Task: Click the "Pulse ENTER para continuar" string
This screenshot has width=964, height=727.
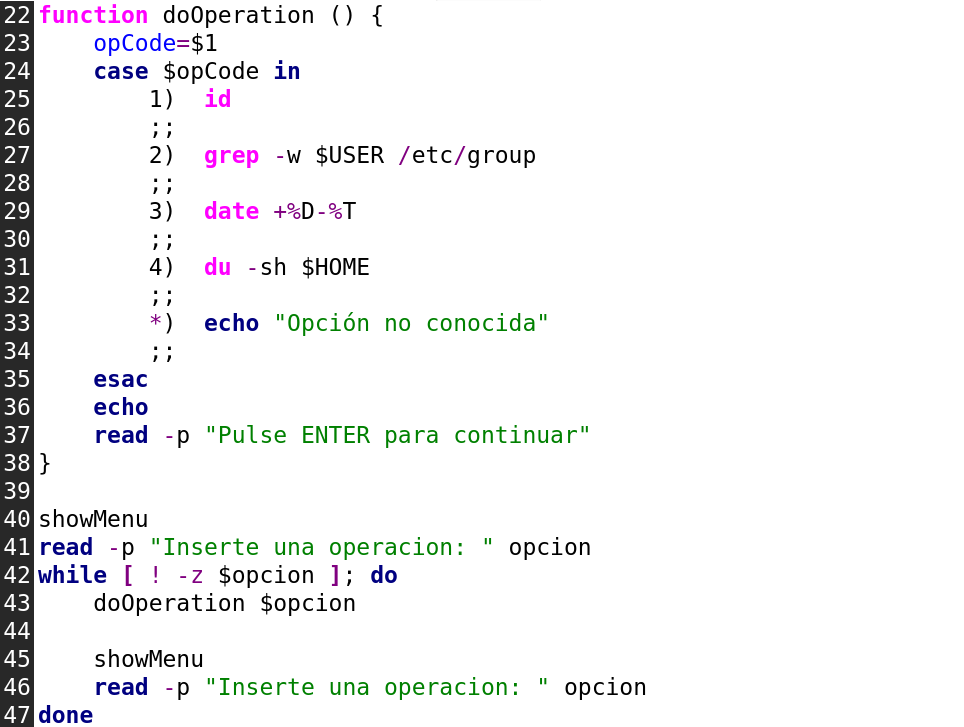Action: [x=397, y=436]
